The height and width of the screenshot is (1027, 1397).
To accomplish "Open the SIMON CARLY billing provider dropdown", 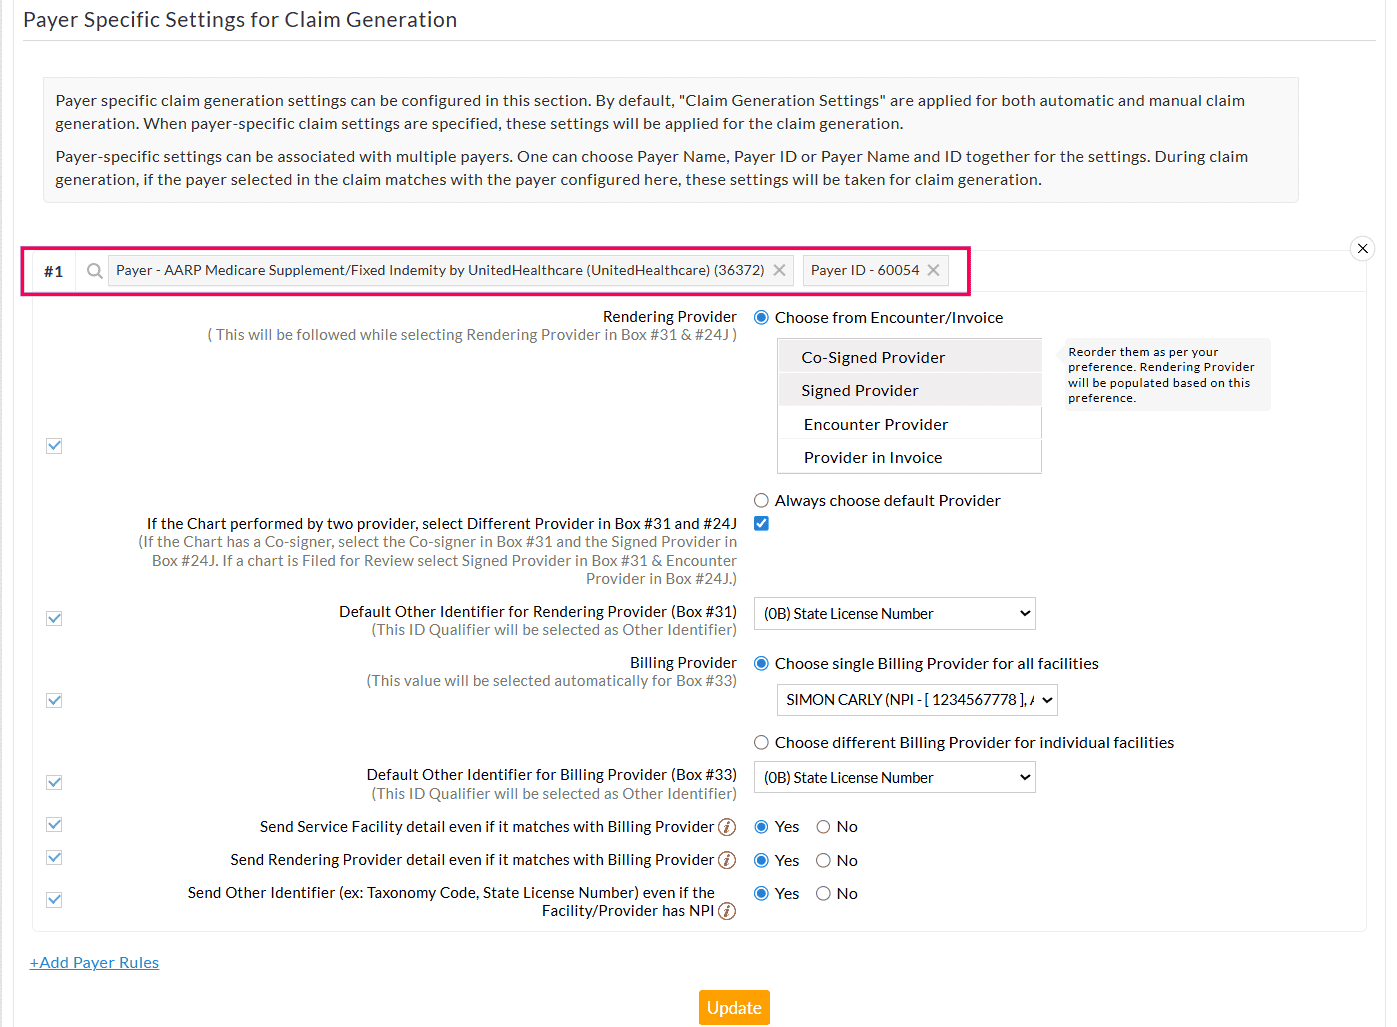I will click(x=916, y=700).
